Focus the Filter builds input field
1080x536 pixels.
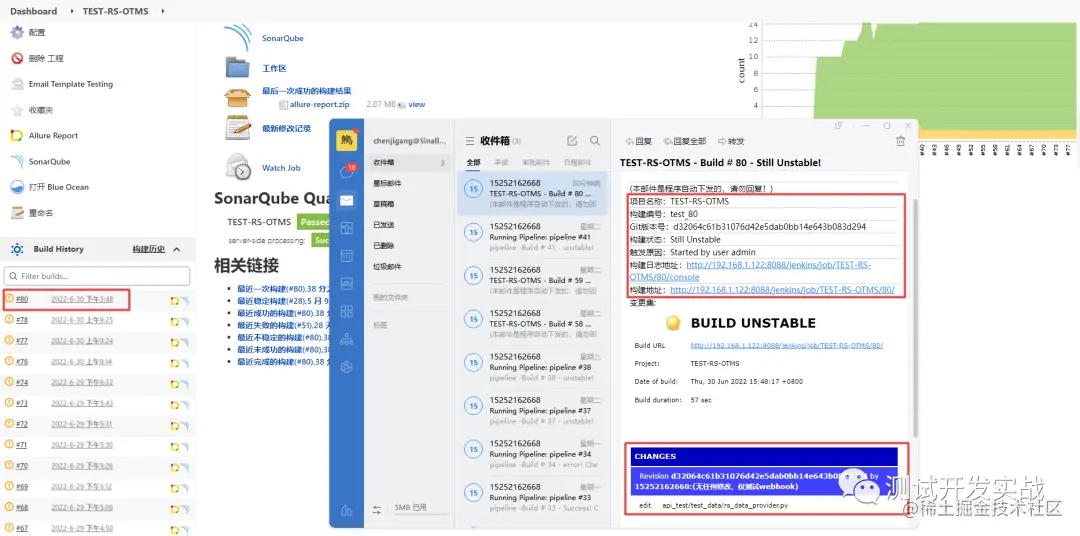[x=97, y=276]
